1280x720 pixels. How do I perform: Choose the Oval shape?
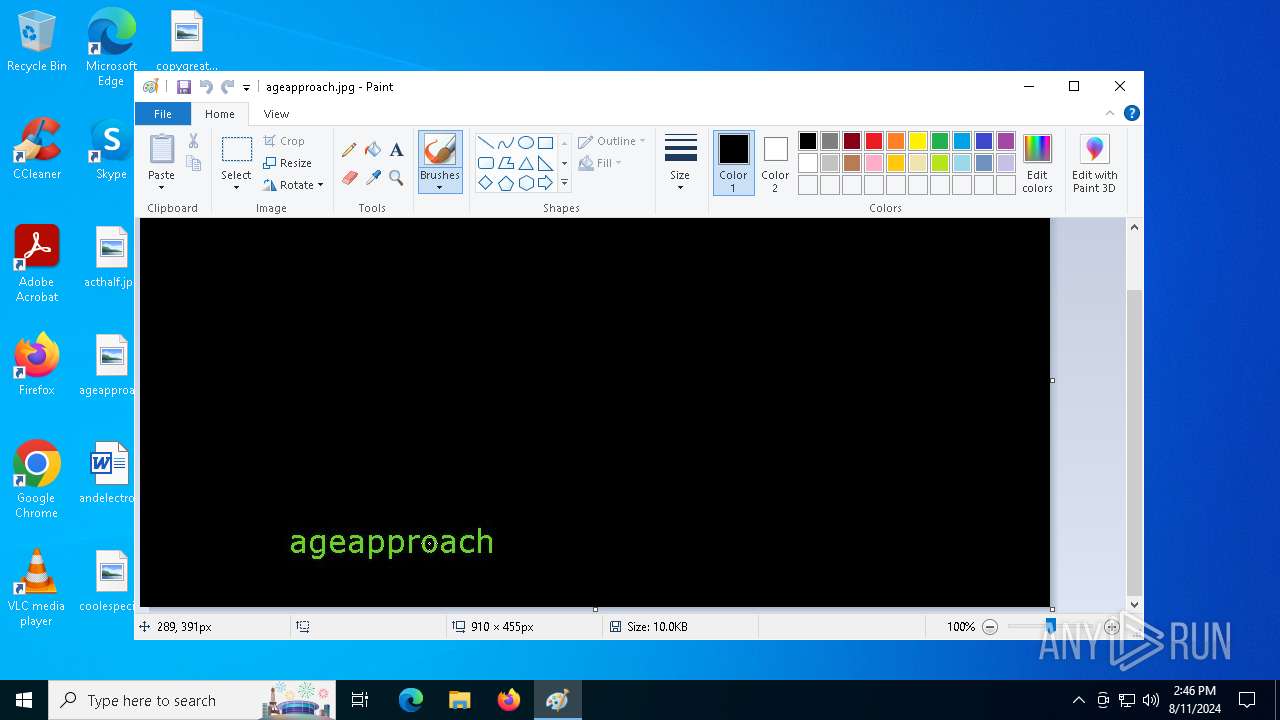pos(525,142)
